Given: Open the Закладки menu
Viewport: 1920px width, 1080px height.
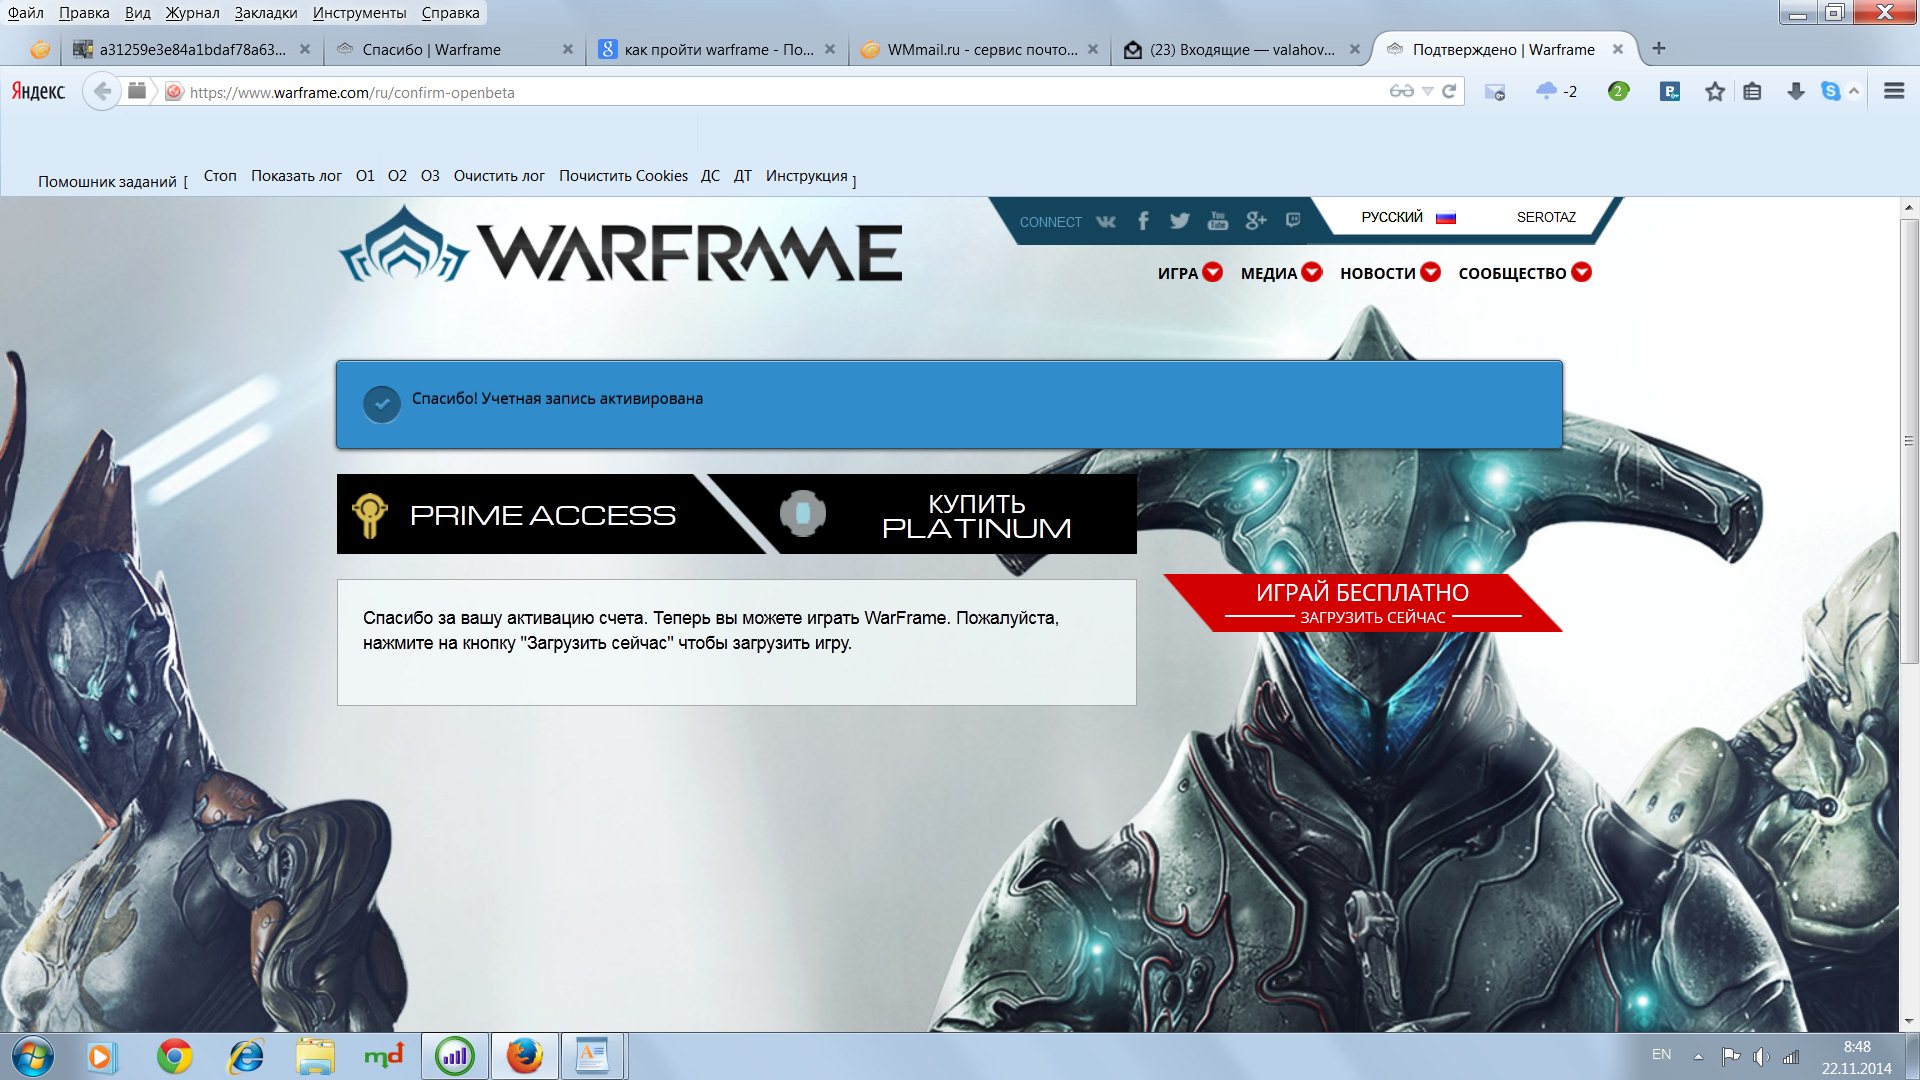Looking at the screenshot, I should (x=265, y=13).
